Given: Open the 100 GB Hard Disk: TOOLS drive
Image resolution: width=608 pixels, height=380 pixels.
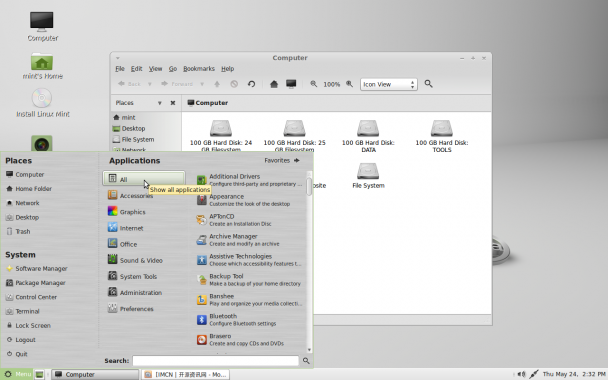Looking at the screenshot, I should (442, 136).
